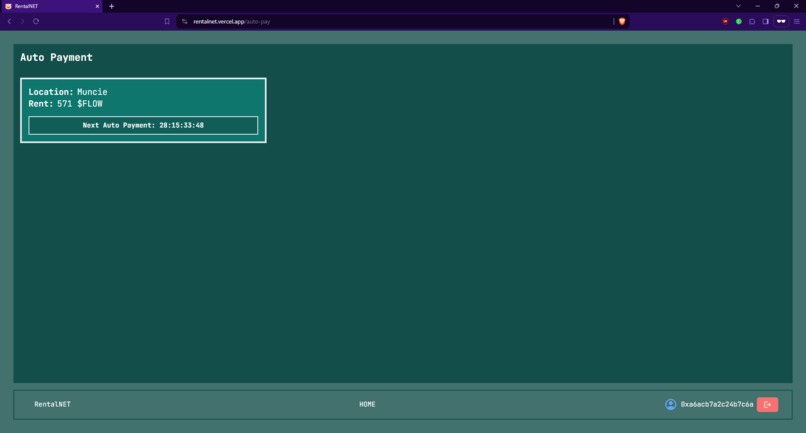806x433 pixels.
Task: Open the site settings icon in the address bar
Action: [185, 22]
